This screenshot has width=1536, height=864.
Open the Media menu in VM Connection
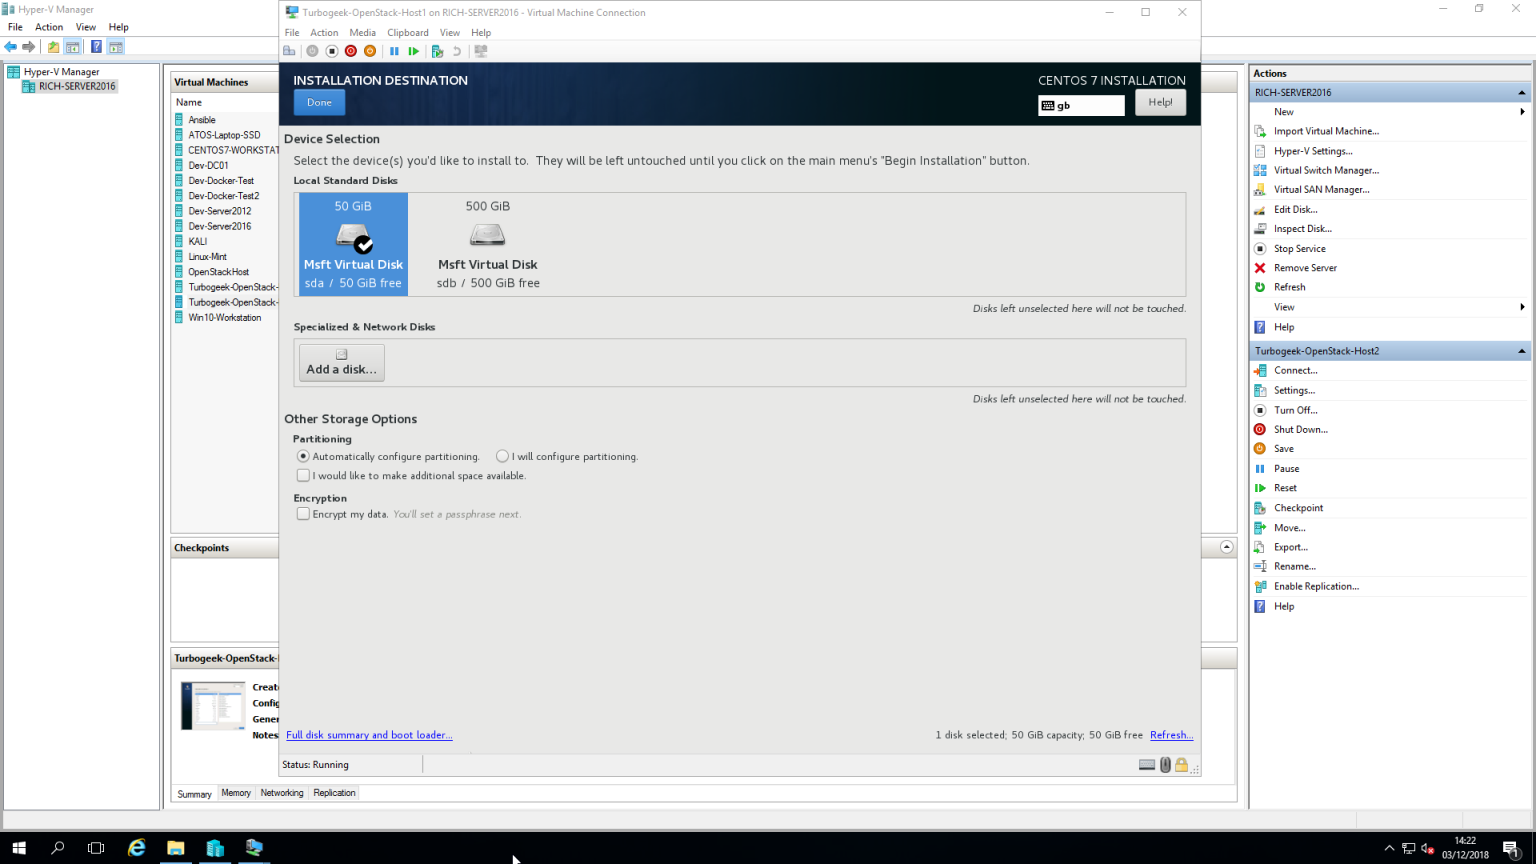(362, 32)
